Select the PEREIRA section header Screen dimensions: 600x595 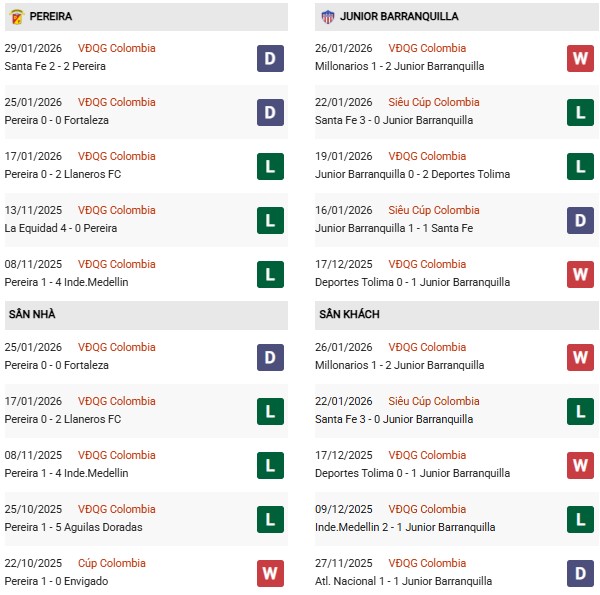[x=49, y=17]
